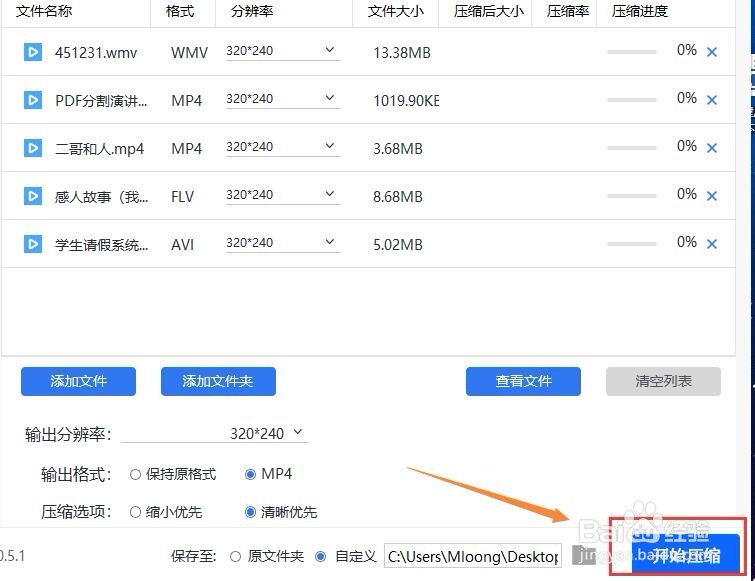Click the 添加文件夹 button
The image size is (755, 581).
[218, 382]
